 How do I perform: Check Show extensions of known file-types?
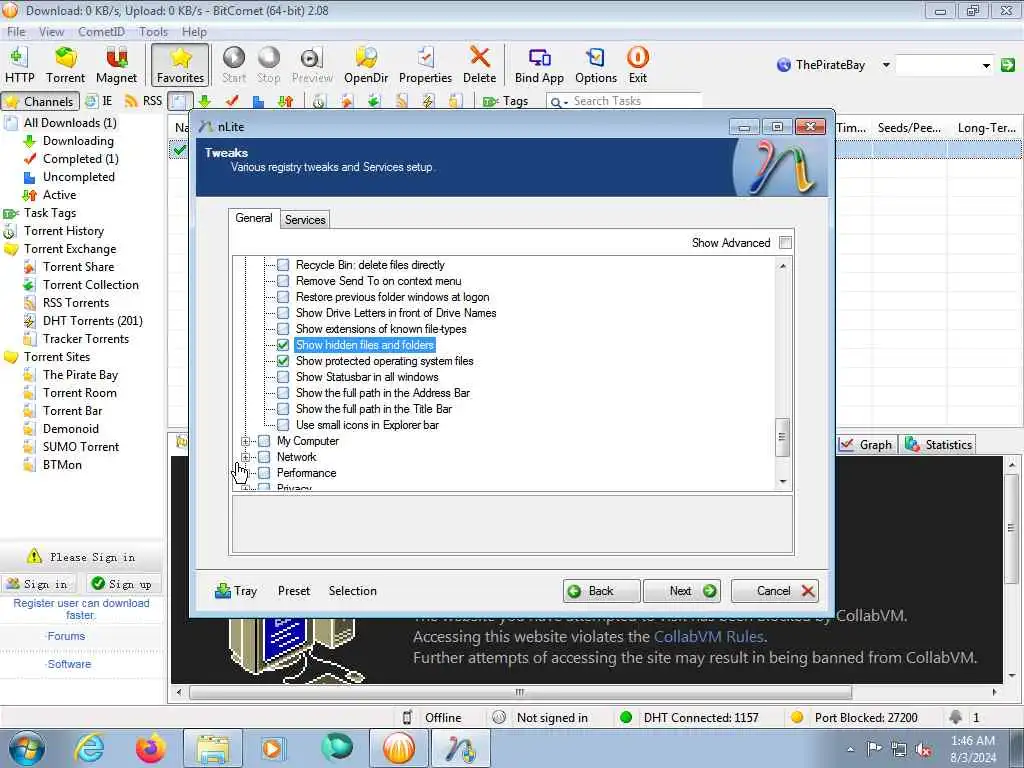283,328
